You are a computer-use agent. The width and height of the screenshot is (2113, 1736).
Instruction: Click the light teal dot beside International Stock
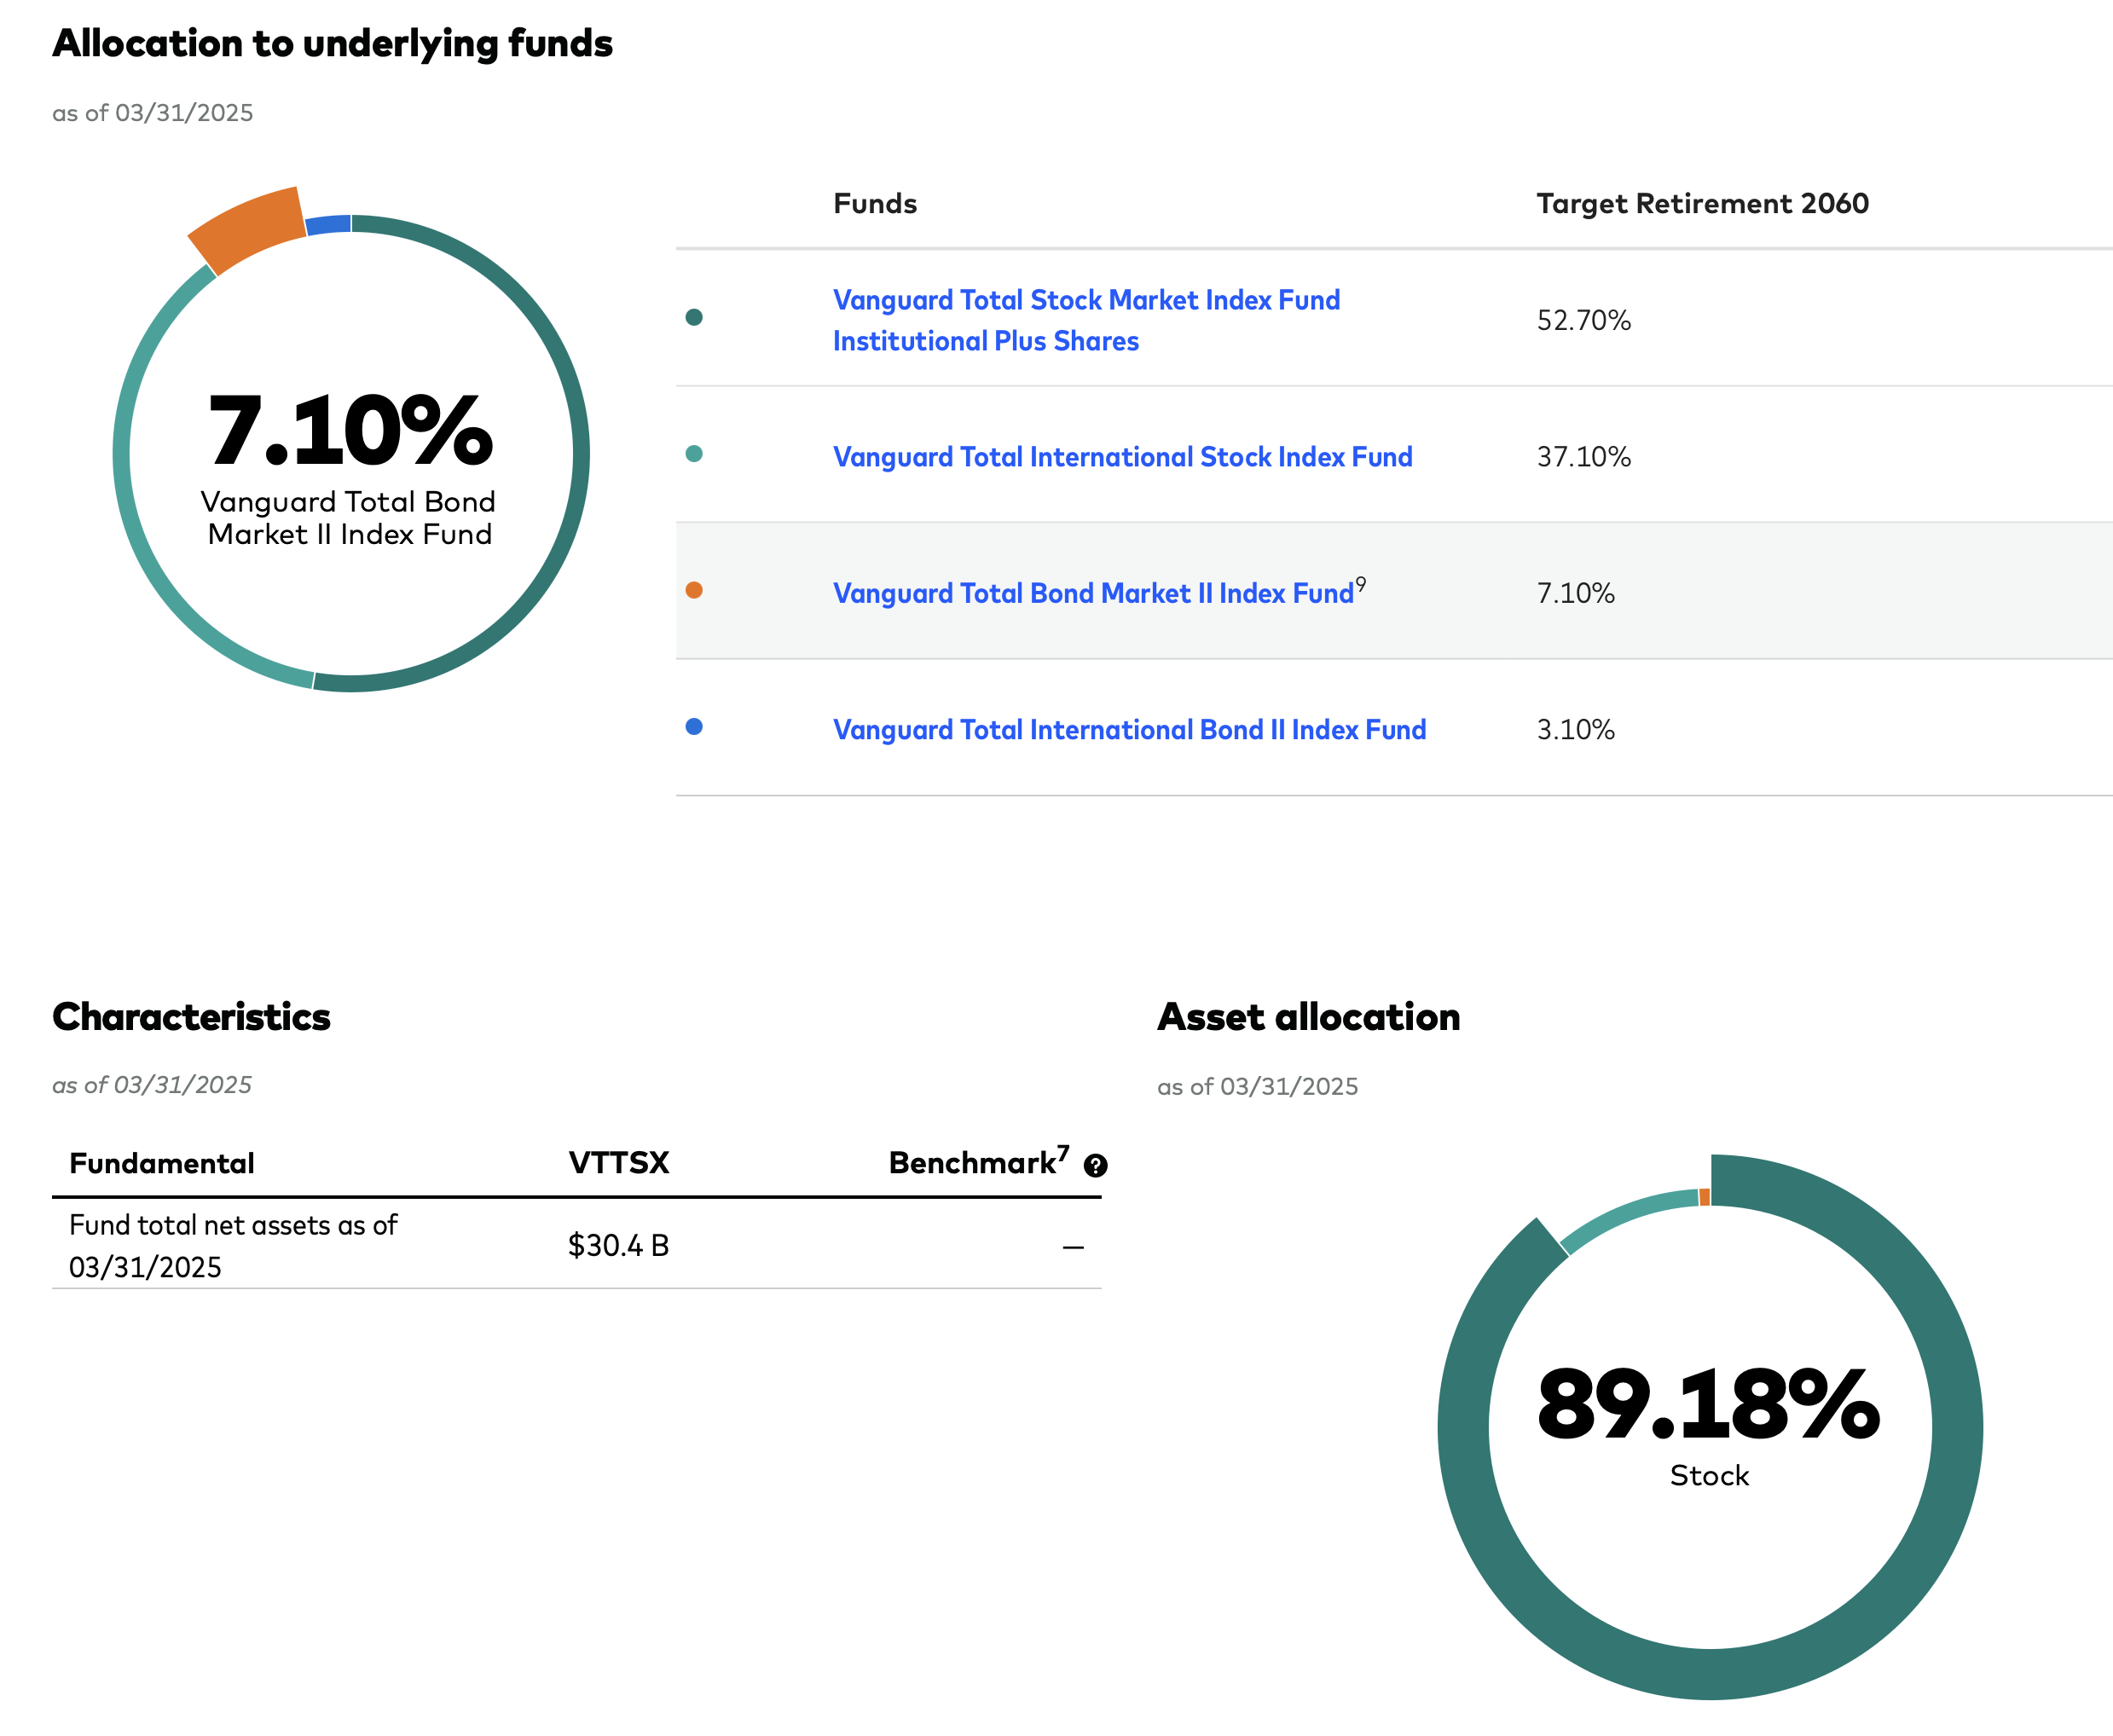point(694,454)
